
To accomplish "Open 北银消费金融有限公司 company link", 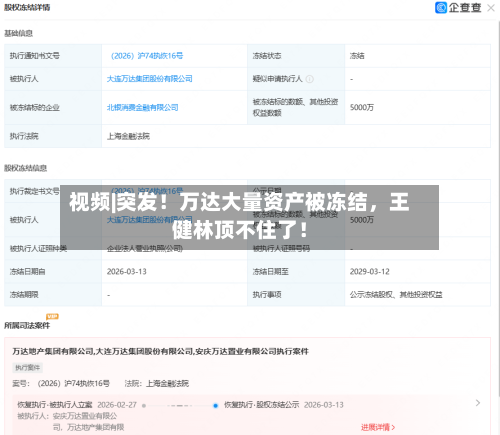I will click(x=142, y=107).
